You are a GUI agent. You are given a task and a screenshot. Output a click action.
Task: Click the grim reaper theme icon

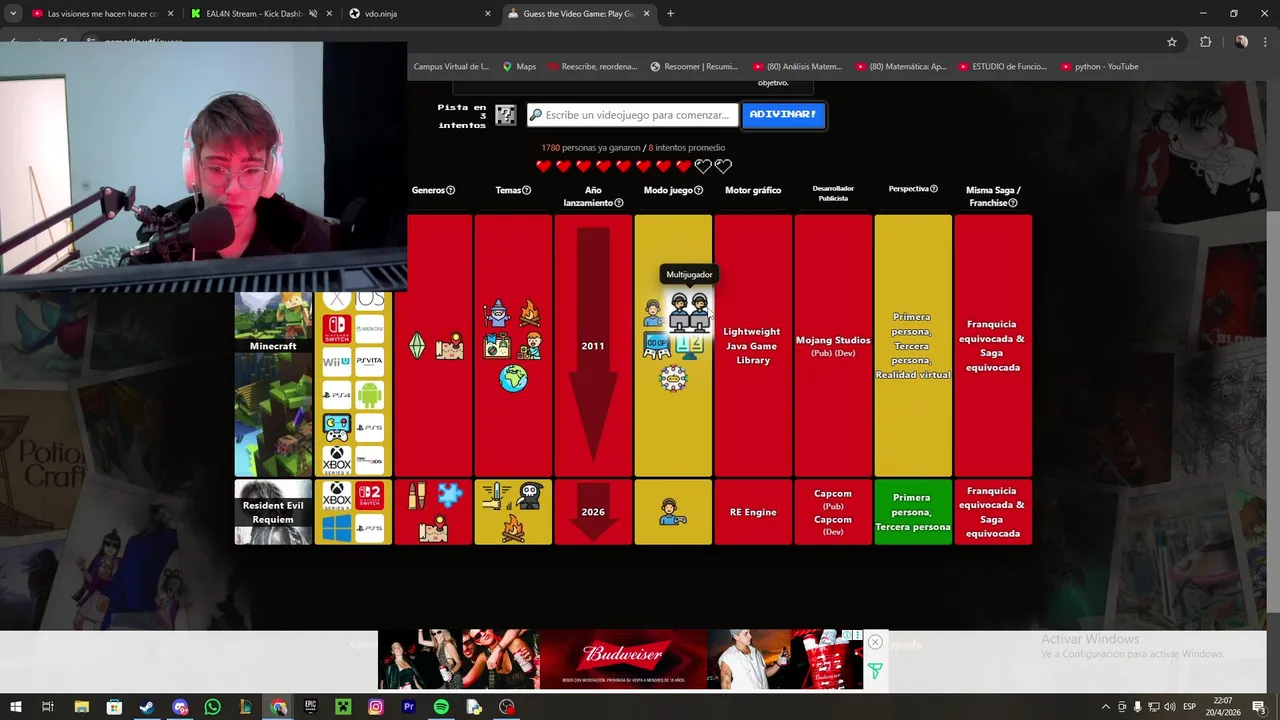coord(529,496)
